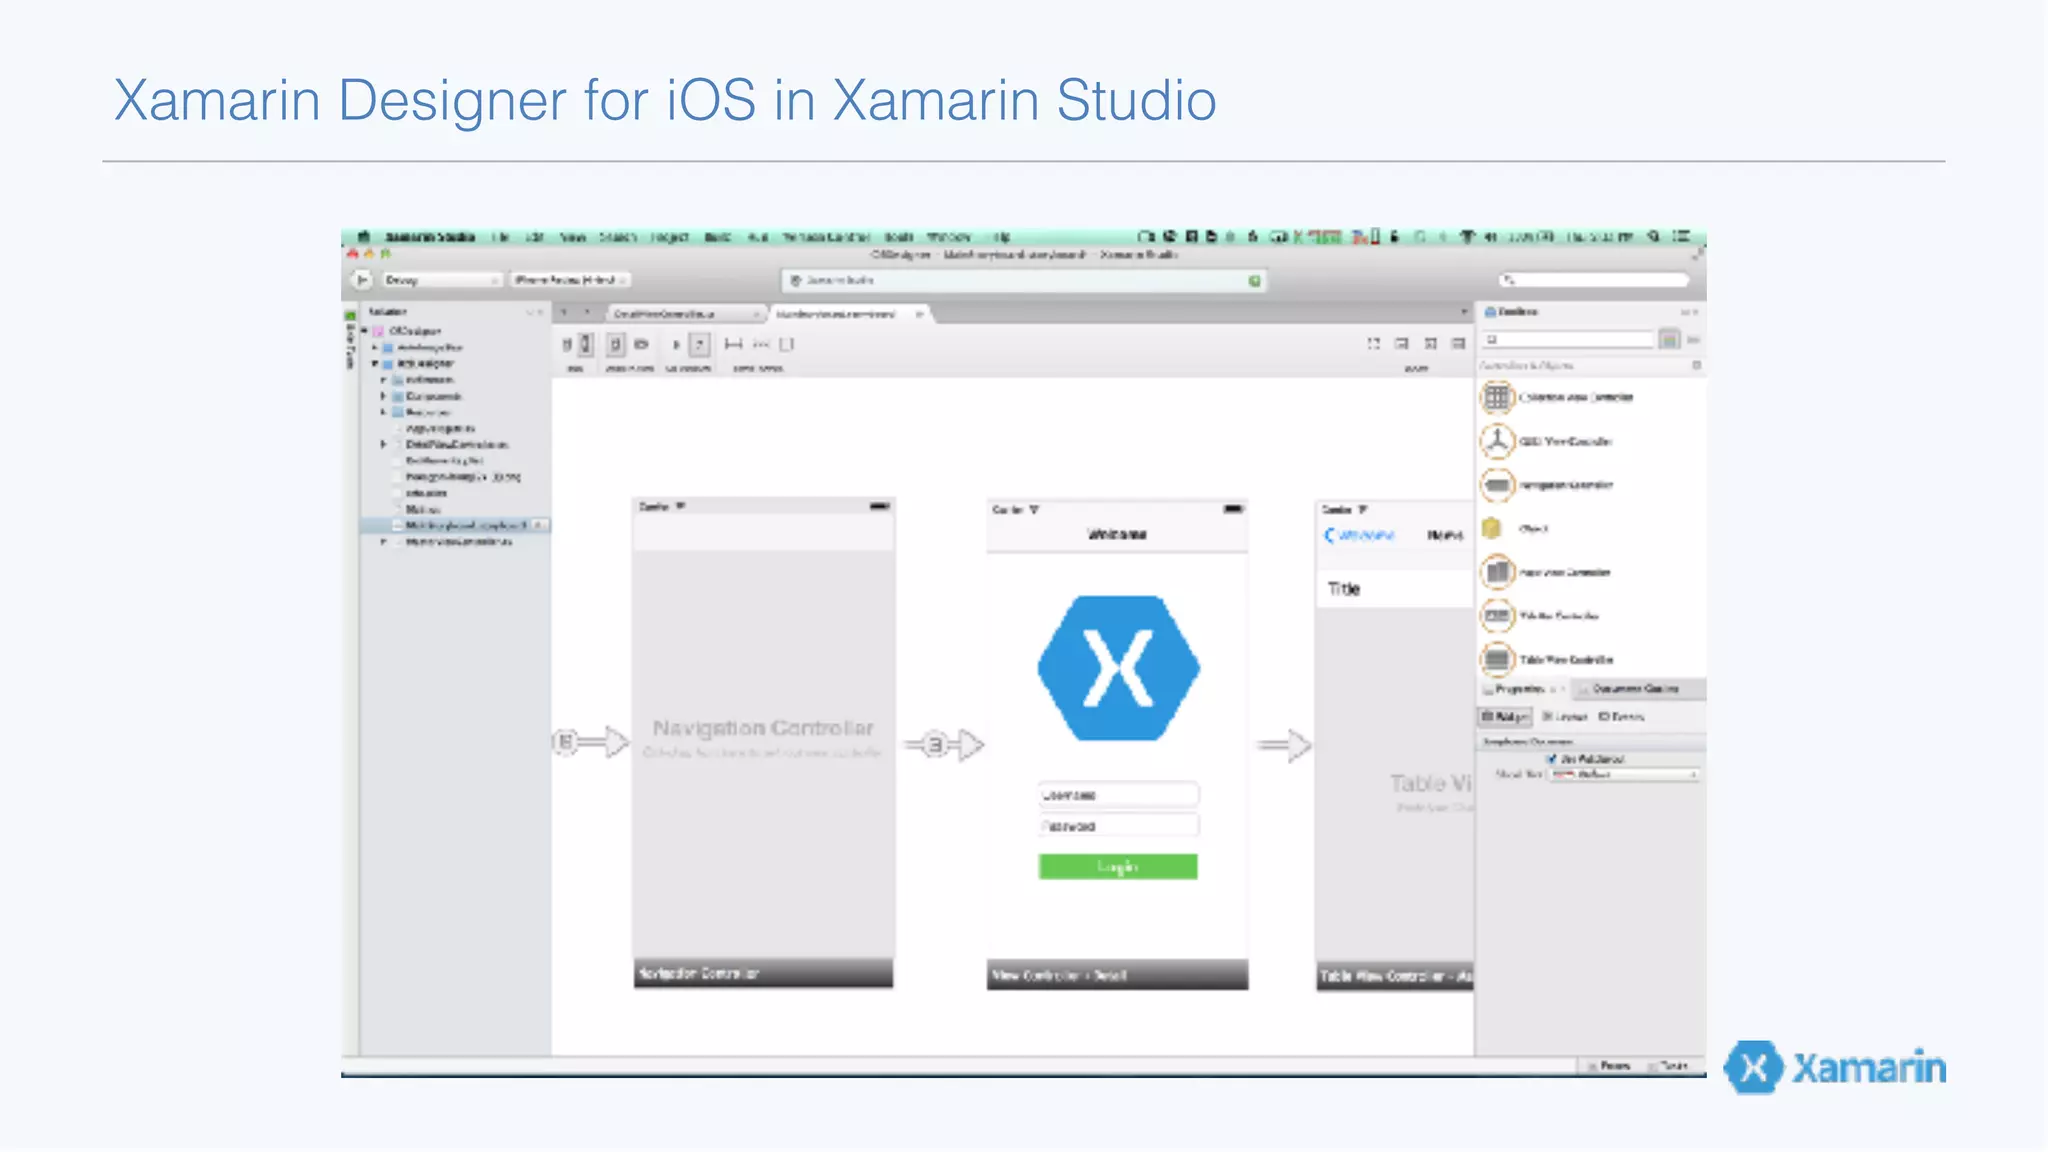Viewport: 2048px width, 1152px height.
Task: Expand the References folder node
Action: 383,380
